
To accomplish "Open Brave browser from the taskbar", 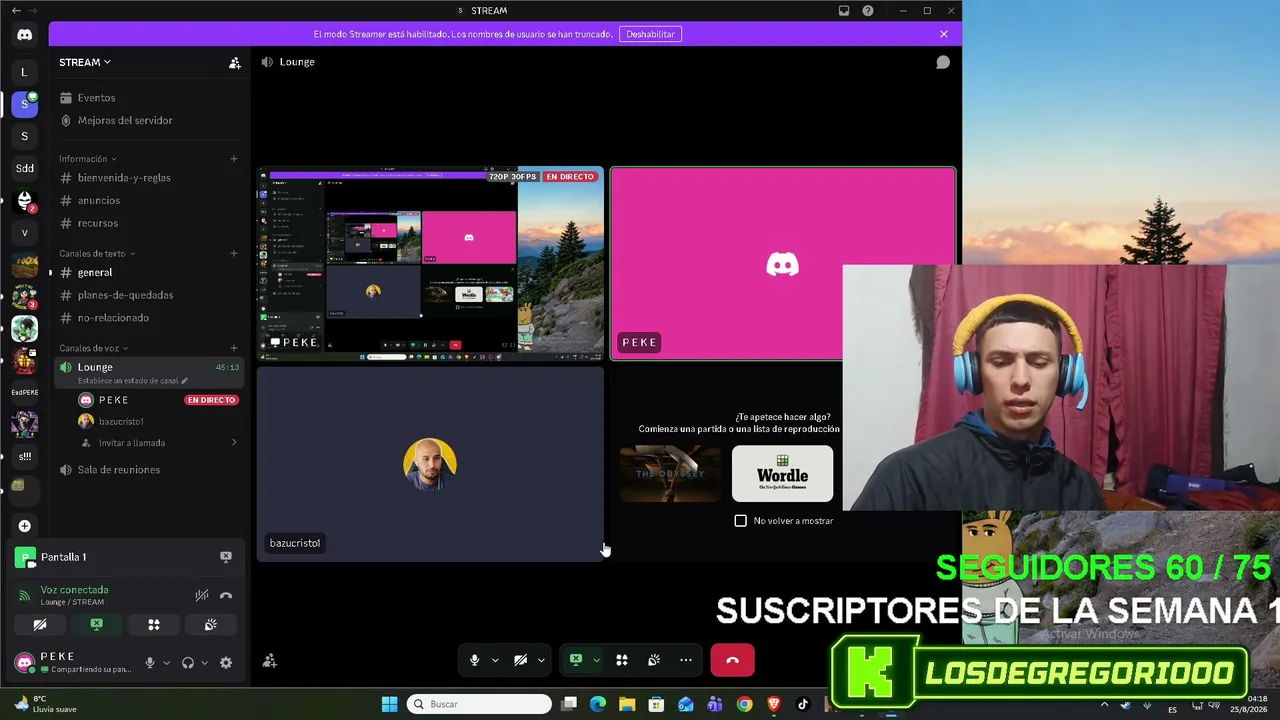I will 773,704.
